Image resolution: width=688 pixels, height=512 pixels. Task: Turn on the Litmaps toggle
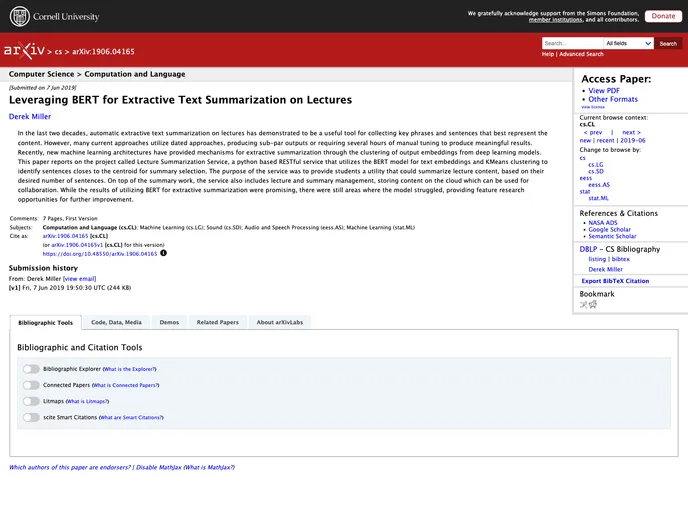coord(31,401)
